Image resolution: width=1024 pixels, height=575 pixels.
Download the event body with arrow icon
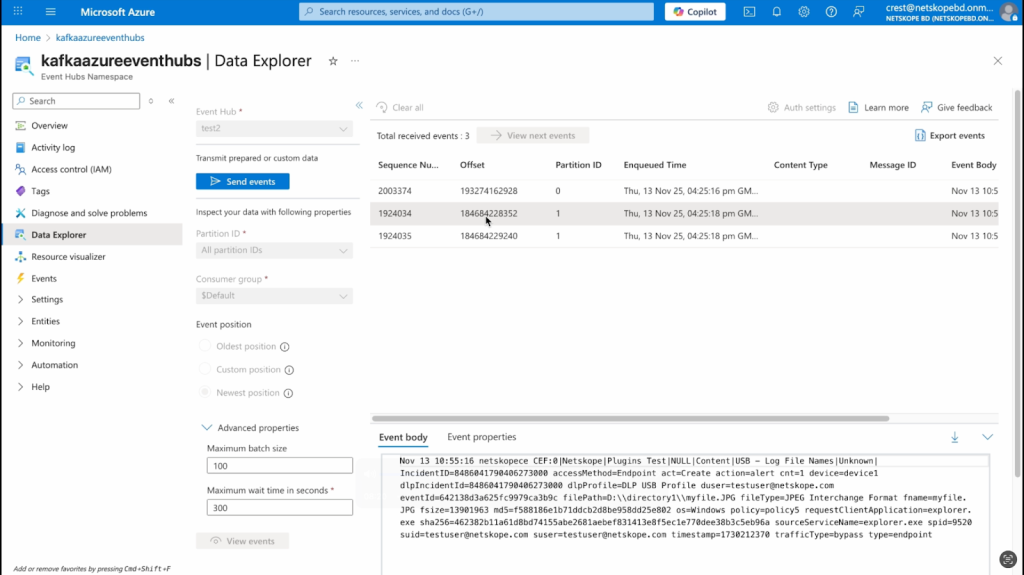tap(955, 437)
